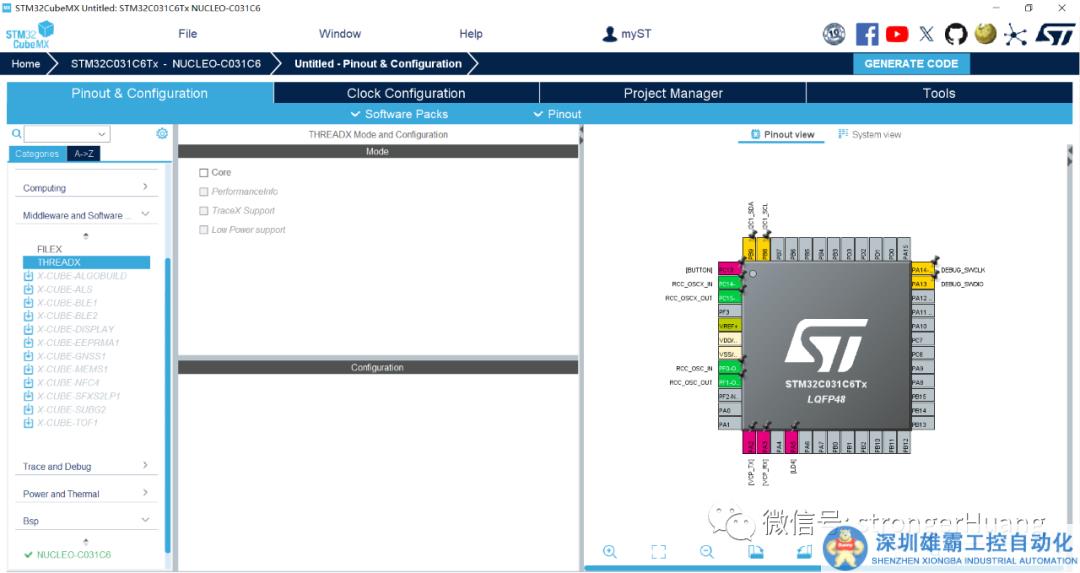Toggle the TraceX Support checkbox
The image size is (1080, 573).
click(204, 211)
